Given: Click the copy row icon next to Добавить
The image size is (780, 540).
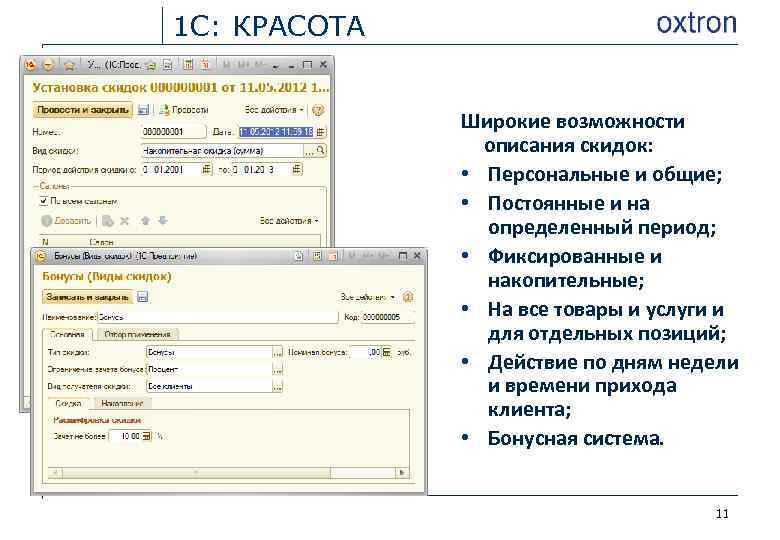Looking at the screenshot, I should coord(107,221).
